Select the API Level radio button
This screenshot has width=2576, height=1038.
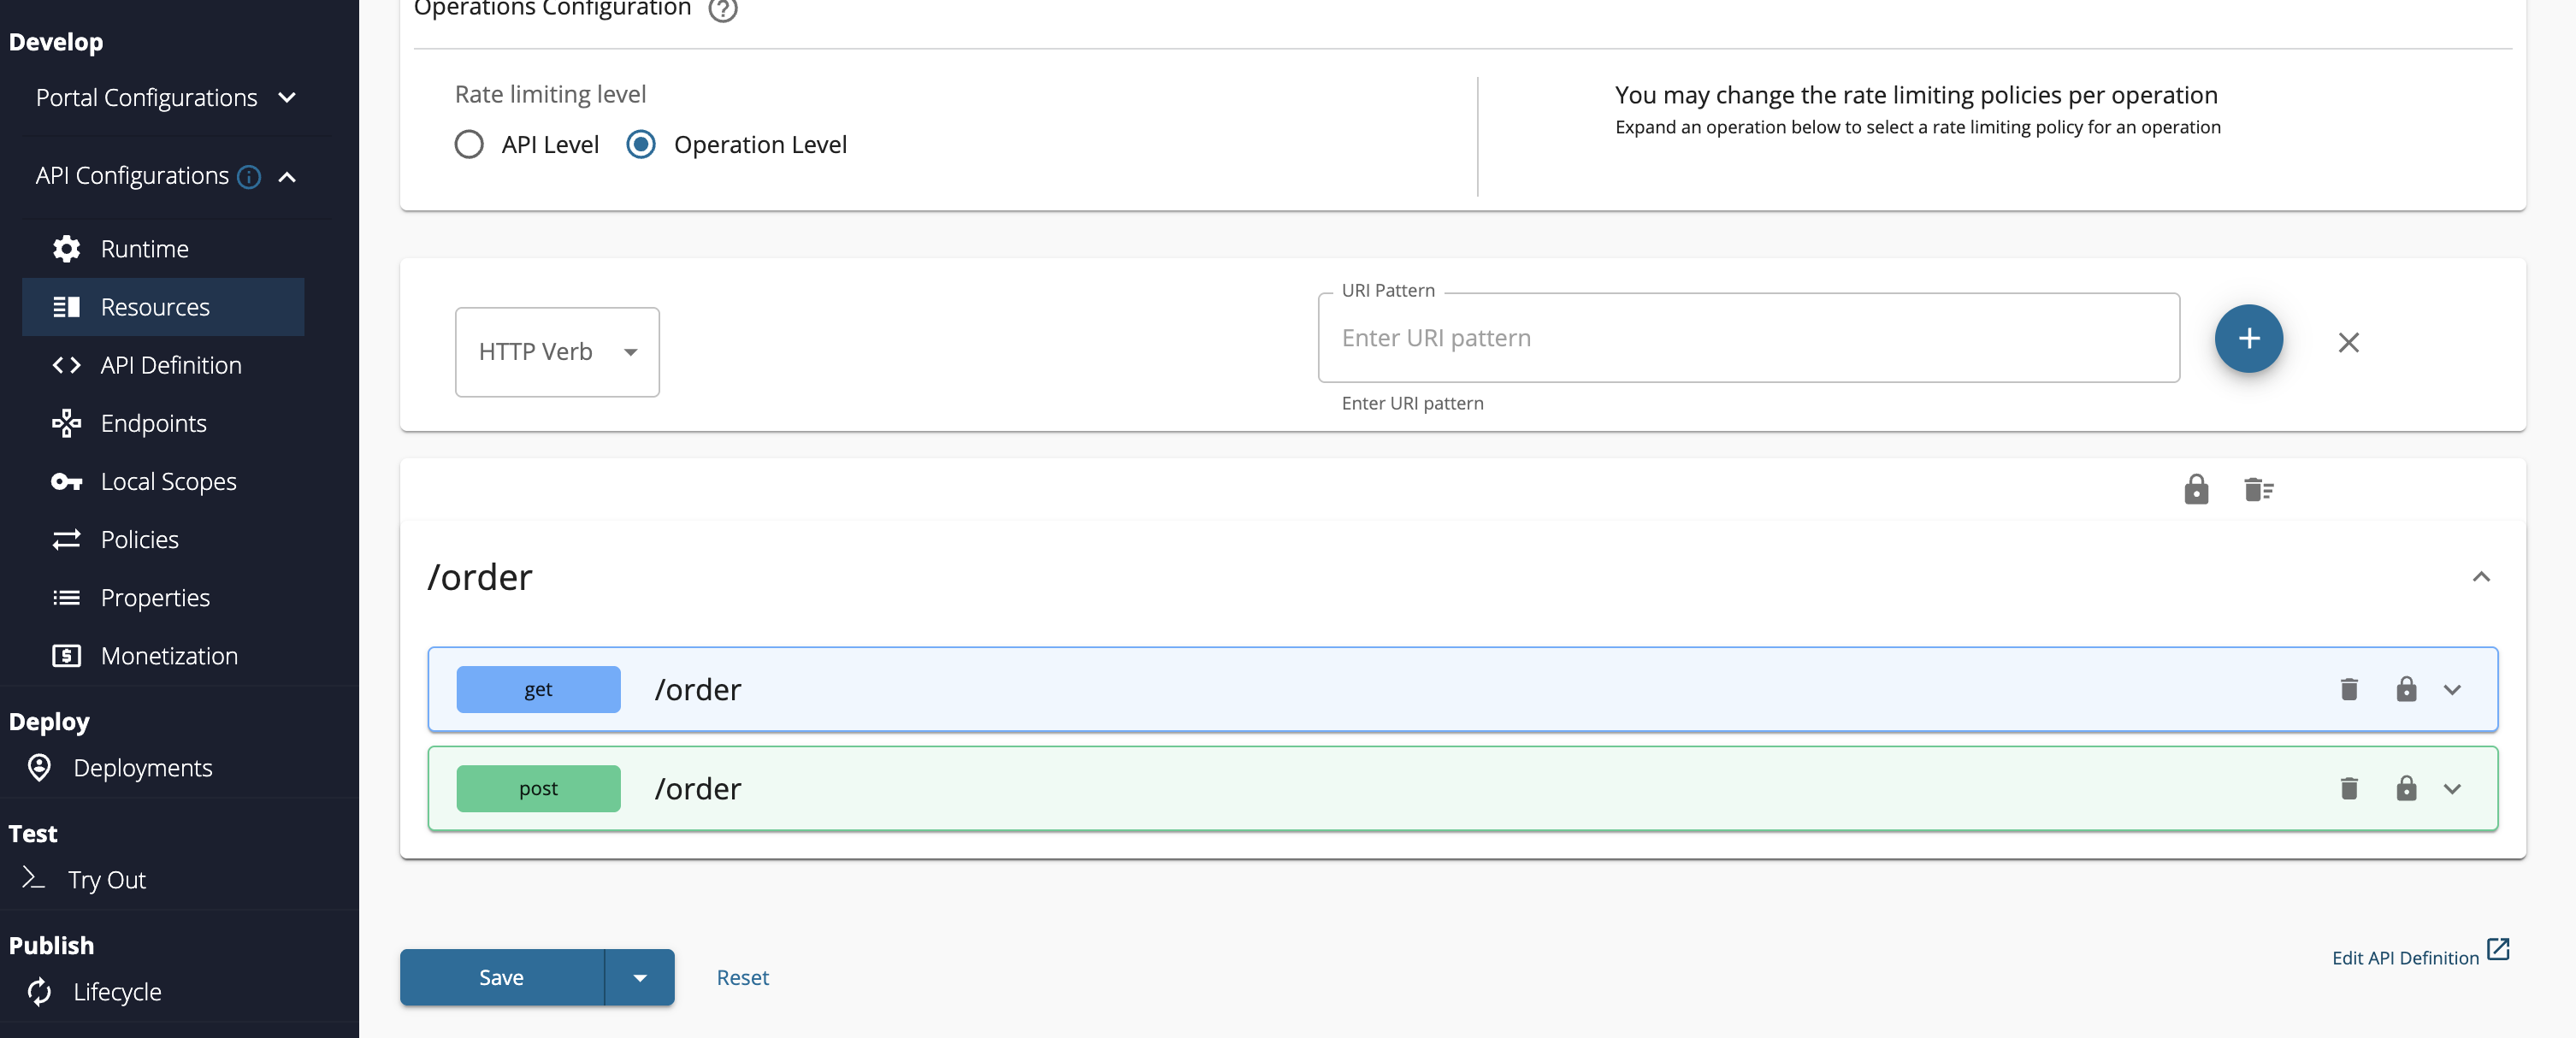tap(469, 144)
